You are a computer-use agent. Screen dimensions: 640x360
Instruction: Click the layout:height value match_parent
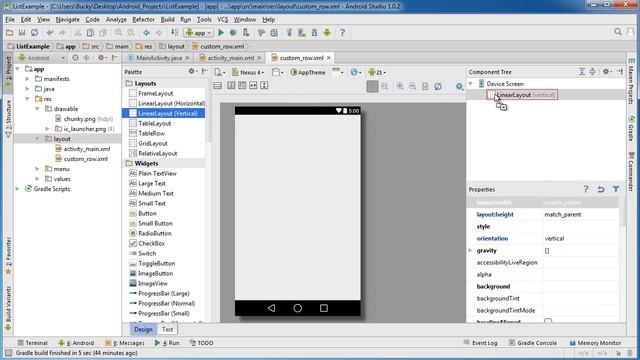563,214
